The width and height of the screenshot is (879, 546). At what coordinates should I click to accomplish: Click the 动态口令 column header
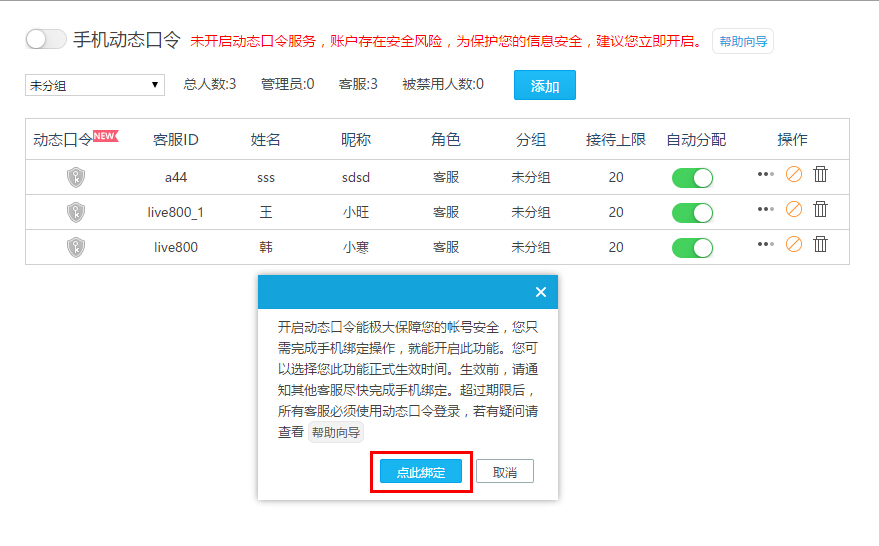click(62, 140)
